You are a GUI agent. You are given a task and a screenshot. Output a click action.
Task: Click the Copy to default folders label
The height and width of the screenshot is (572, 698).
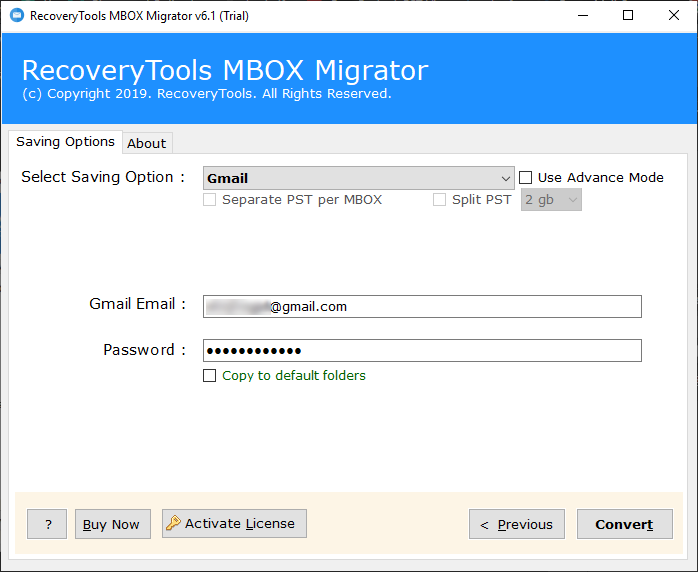(294, 375)
